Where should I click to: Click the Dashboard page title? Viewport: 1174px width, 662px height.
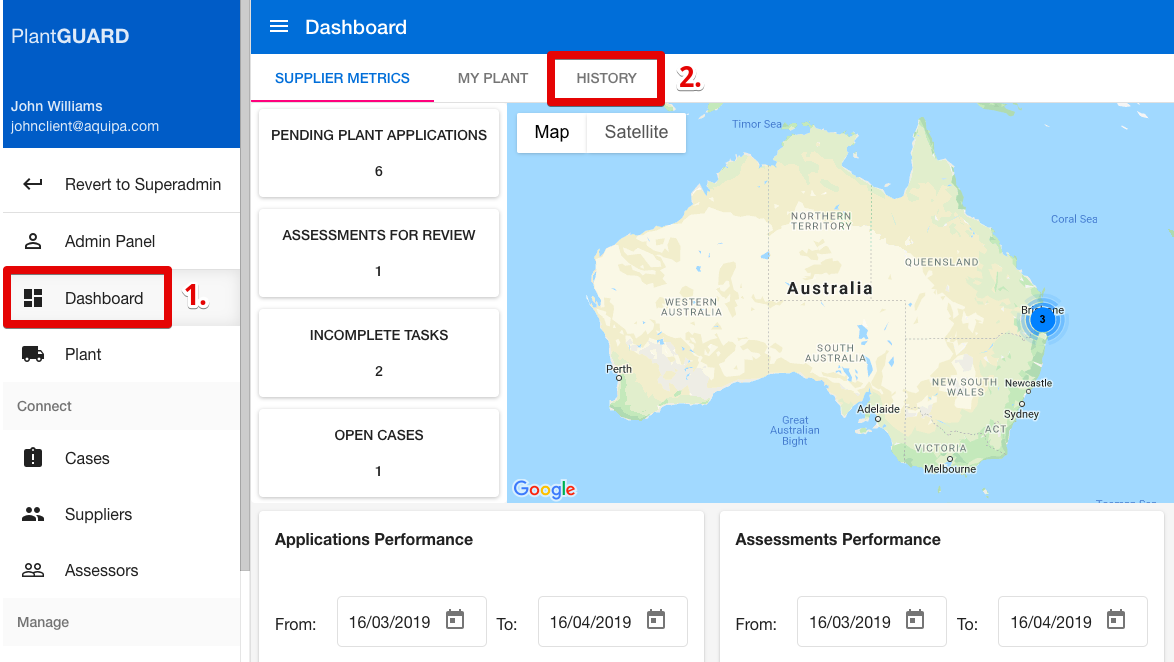356,27
